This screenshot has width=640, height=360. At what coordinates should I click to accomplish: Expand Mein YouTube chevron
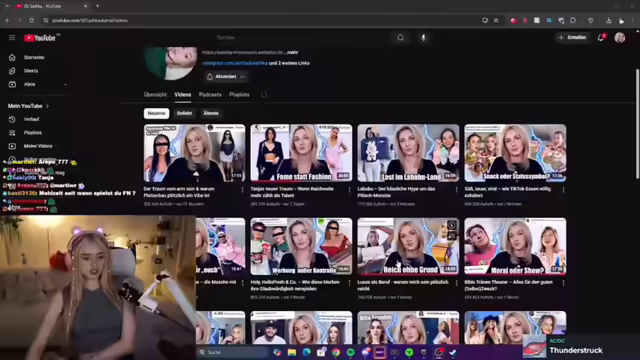(x=47, y=106)
